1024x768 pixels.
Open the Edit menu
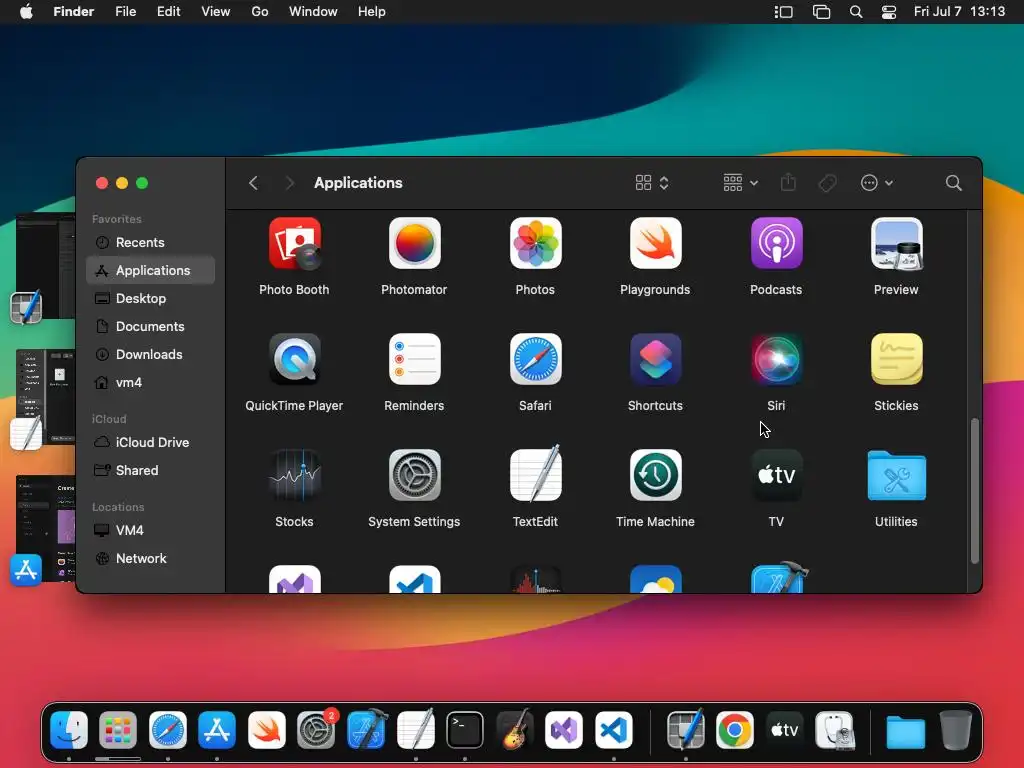click(168, 12)
